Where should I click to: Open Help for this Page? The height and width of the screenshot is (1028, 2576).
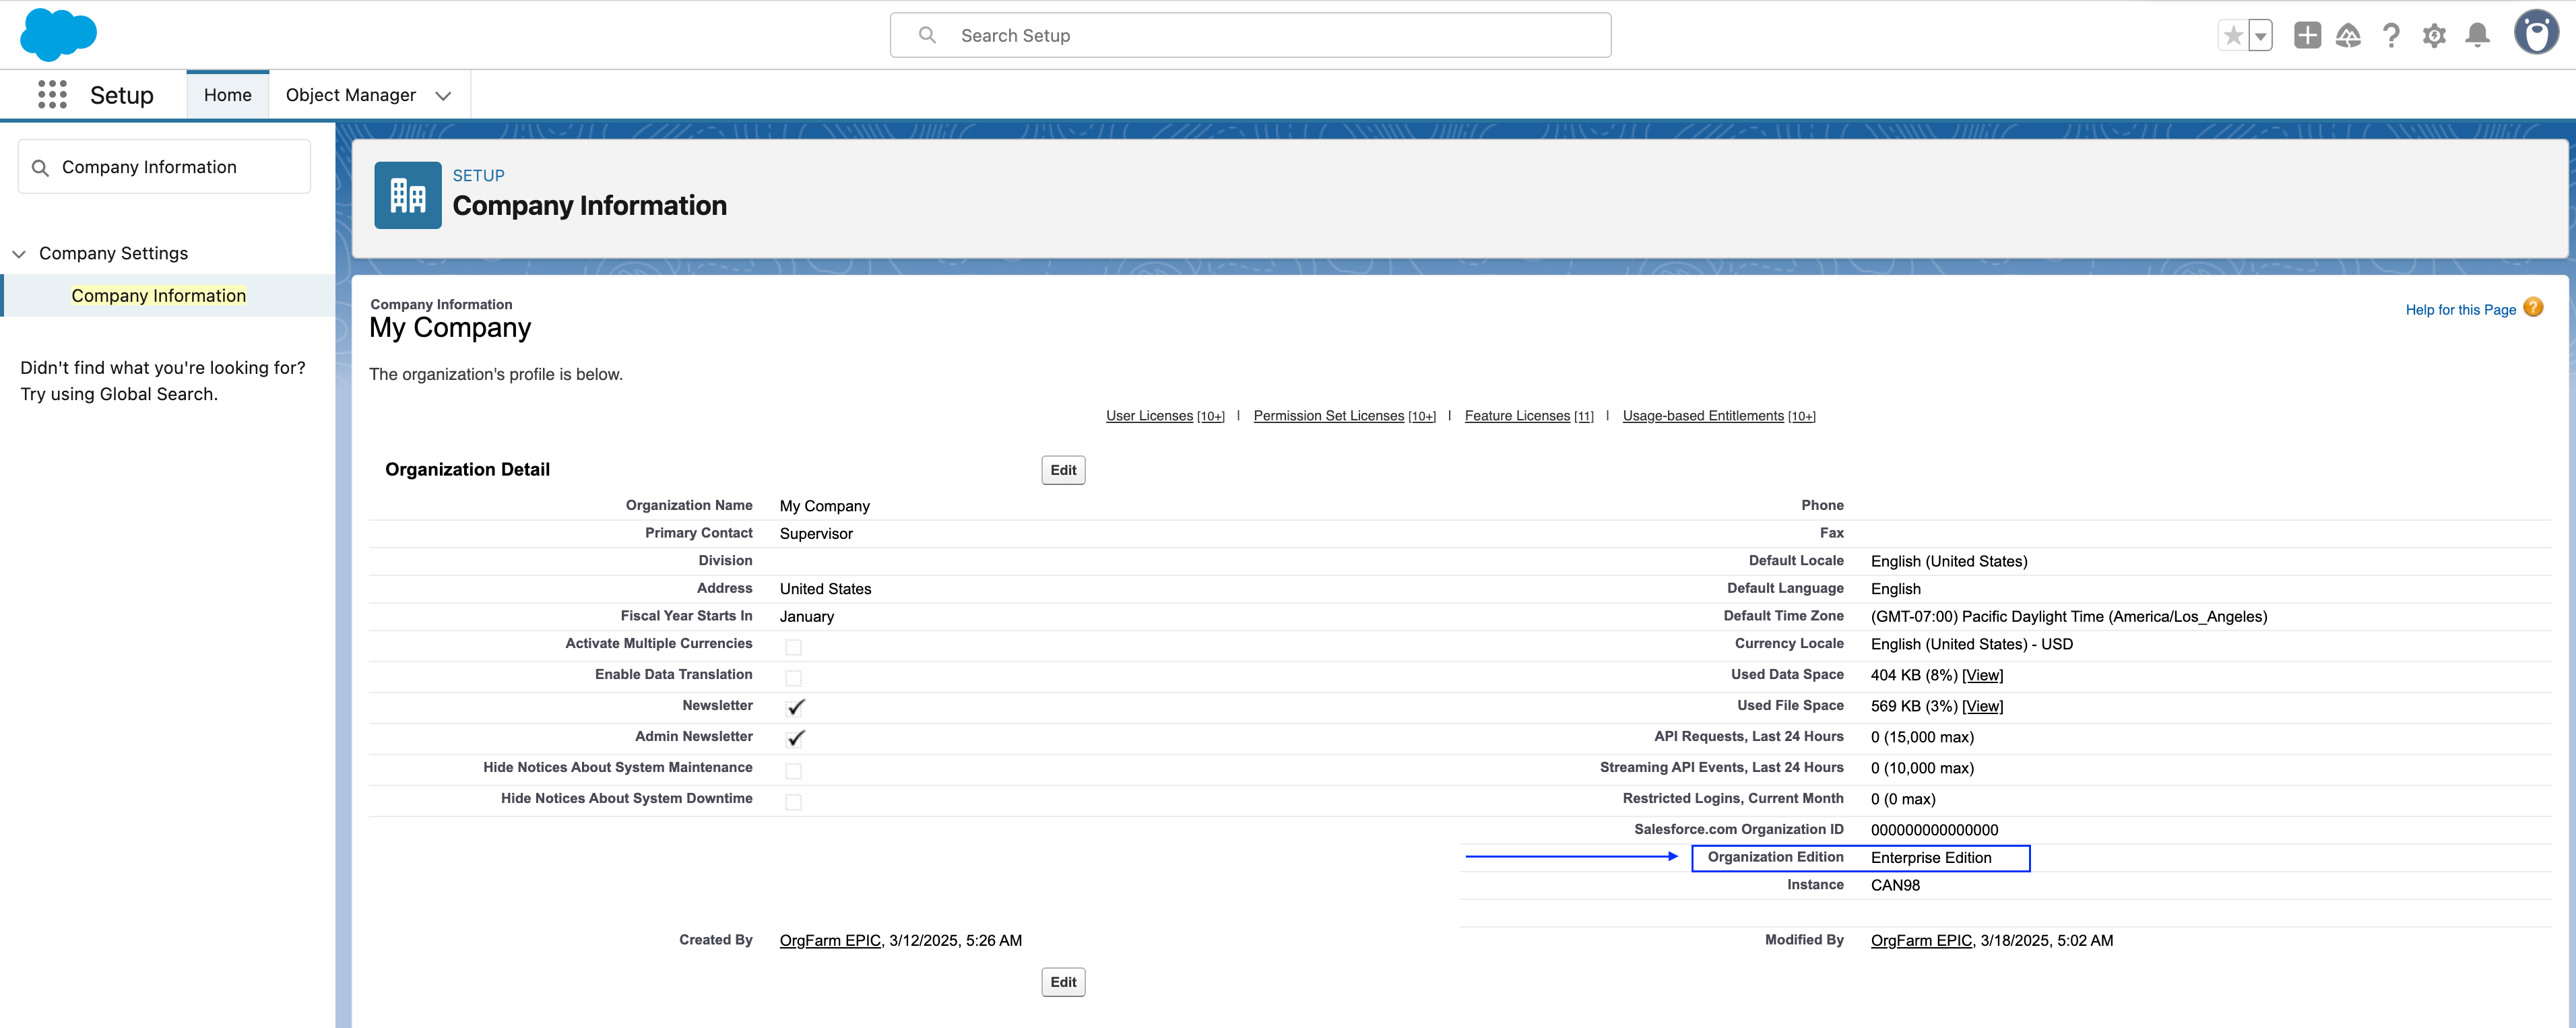pos(2460,310)
